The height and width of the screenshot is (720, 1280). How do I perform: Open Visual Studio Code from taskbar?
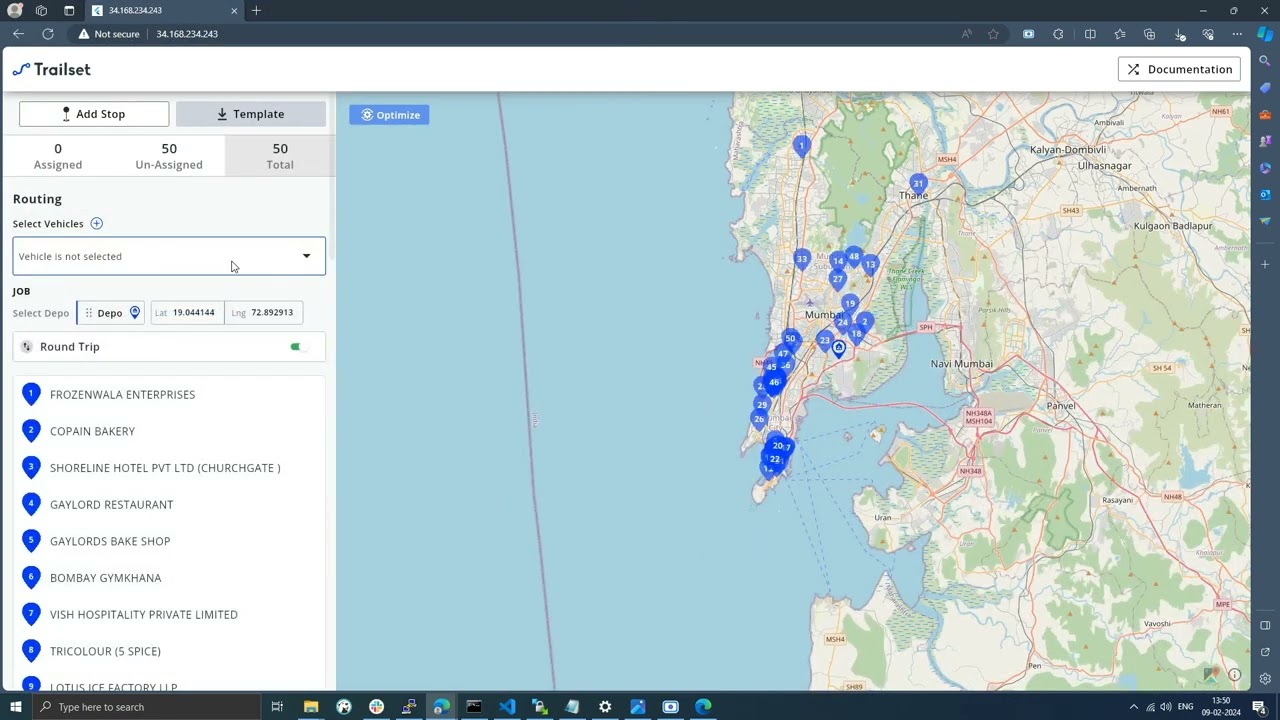(507, 707)
